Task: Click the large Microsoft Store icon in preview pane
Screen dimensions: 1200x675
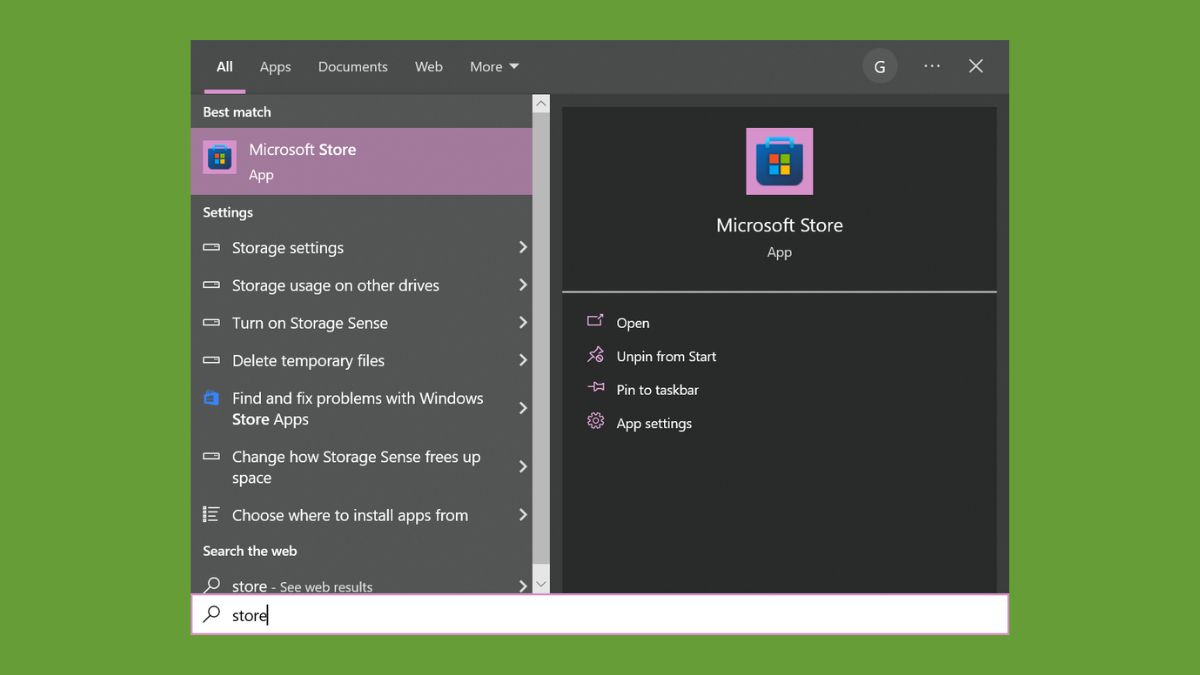Action: click(x=779, y=161)
